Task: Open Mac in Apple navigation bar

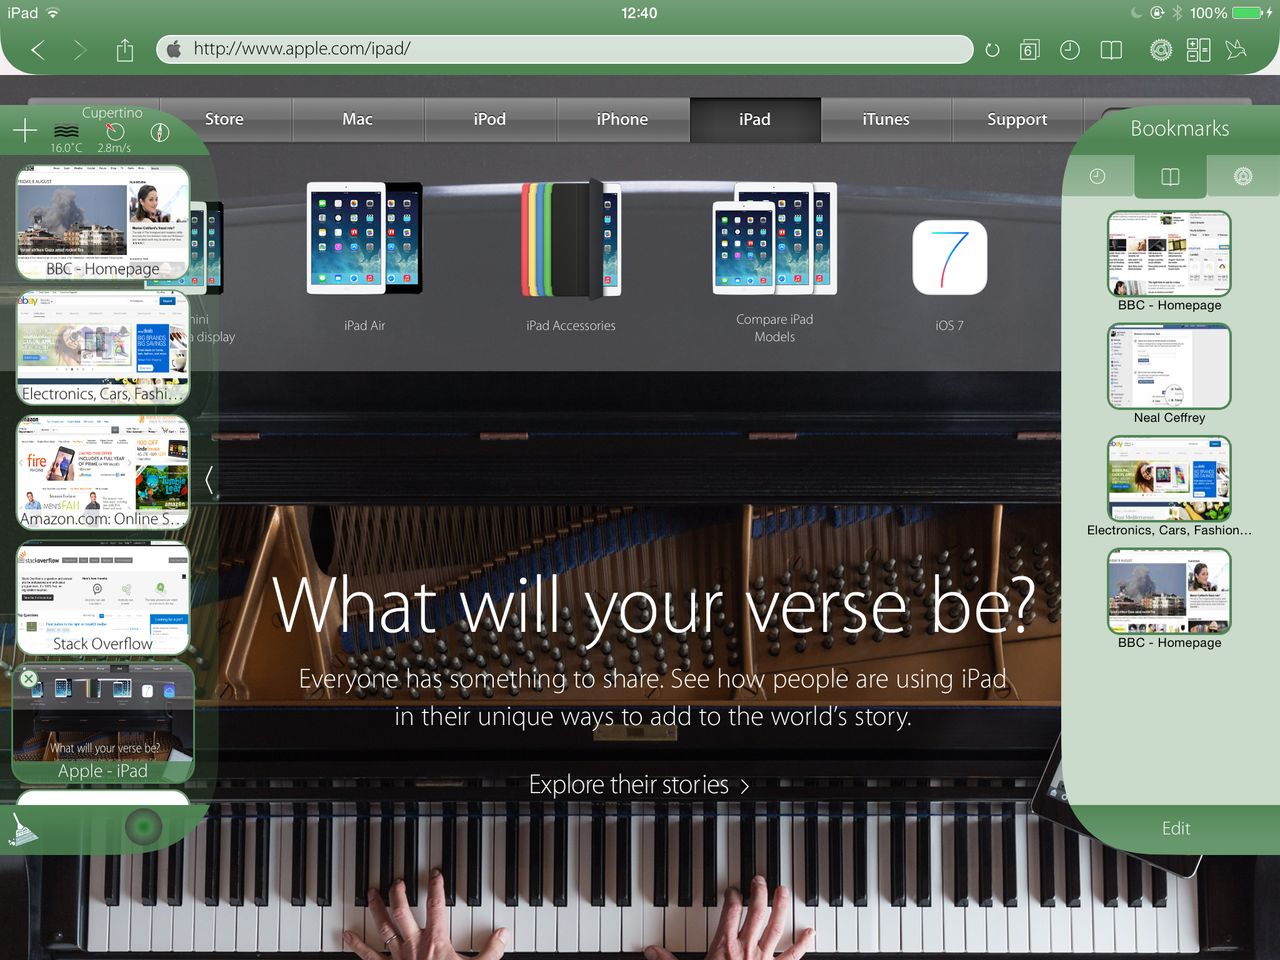Action: [x=357, y=119]
